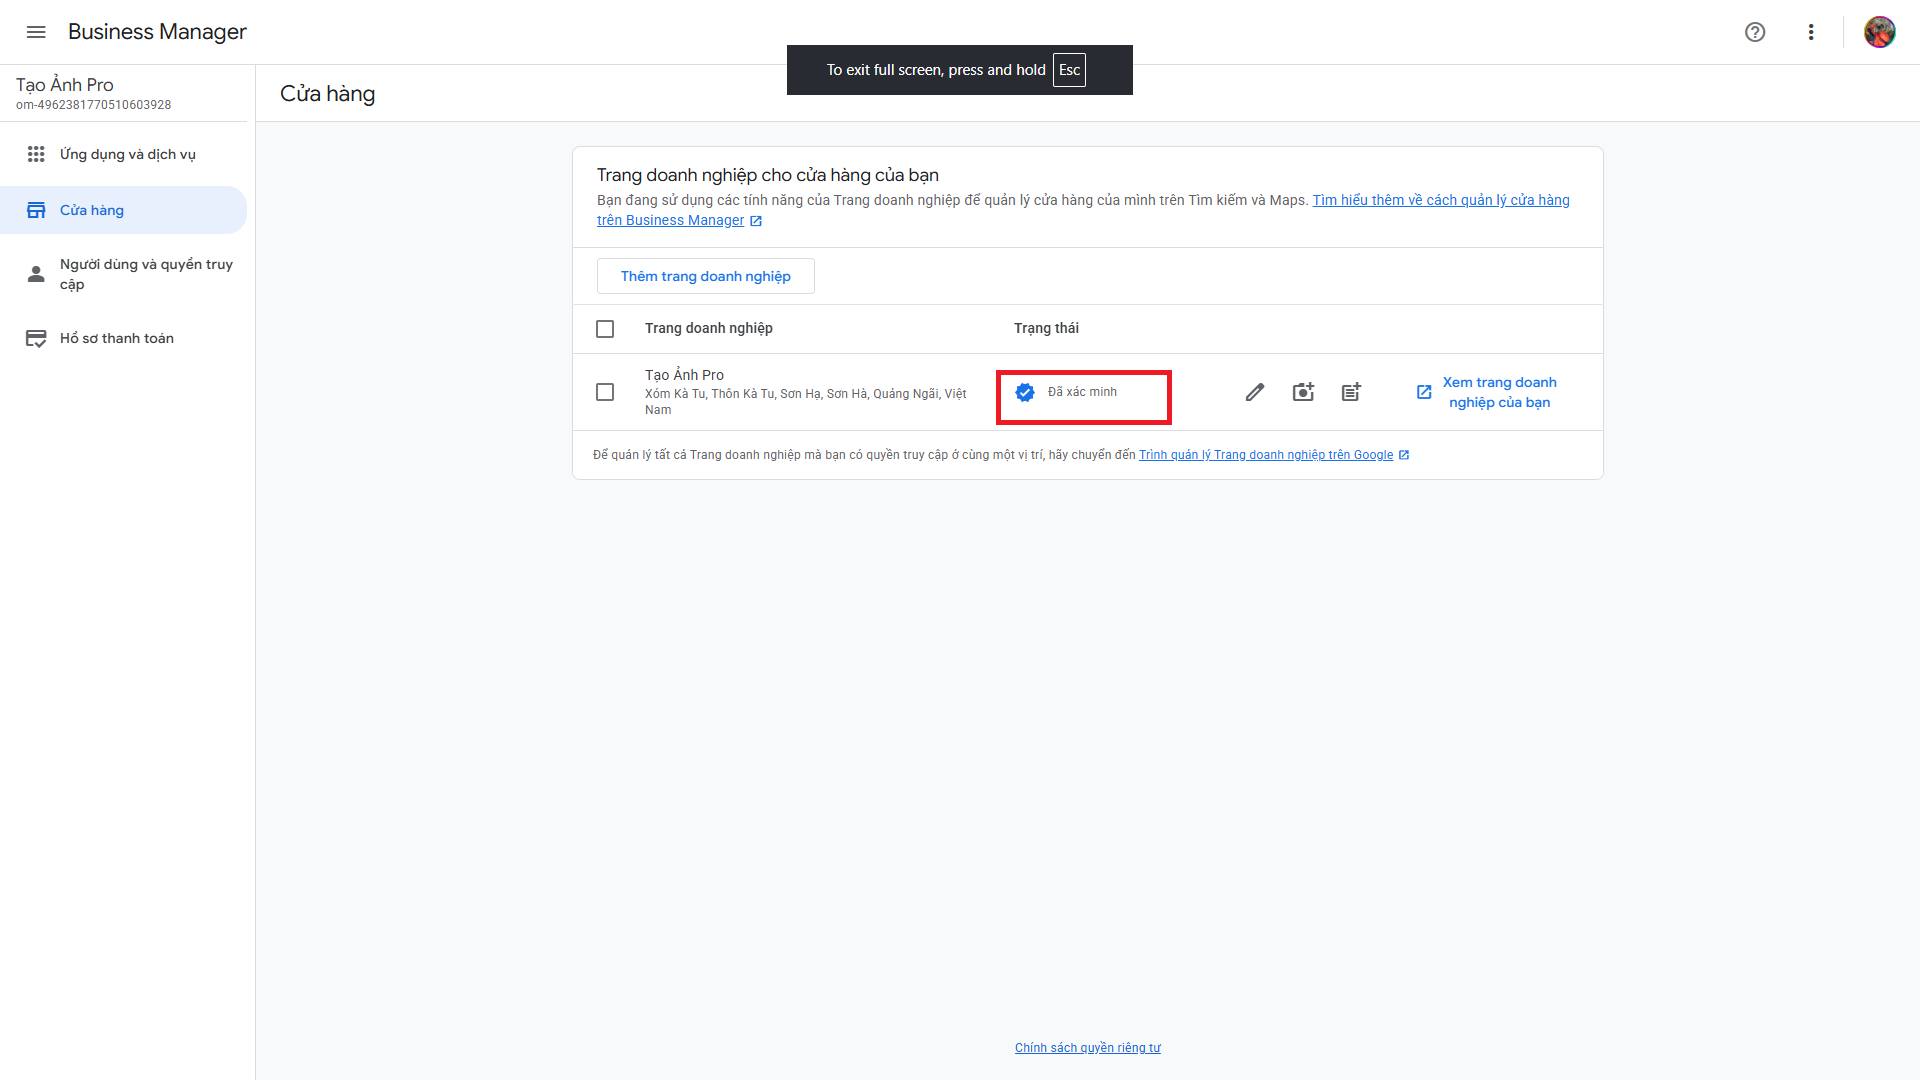Check the Tạo Ảnh Pro row checkbox
1920x1080 pixels.
point(605,392)
